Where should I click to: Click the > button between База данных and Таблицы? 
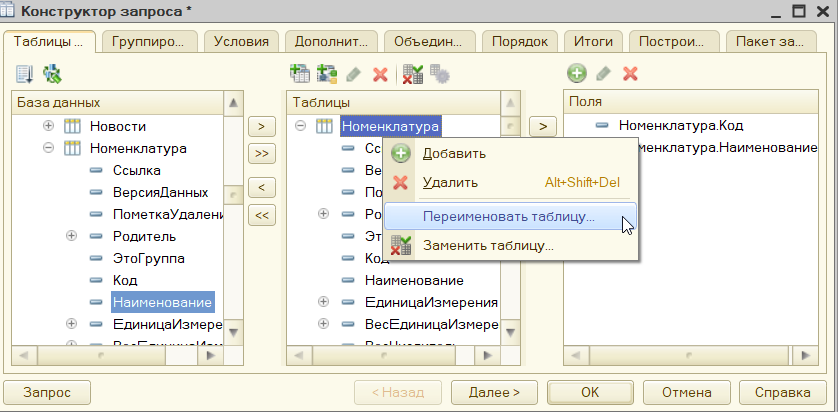(x=262, y=127)
